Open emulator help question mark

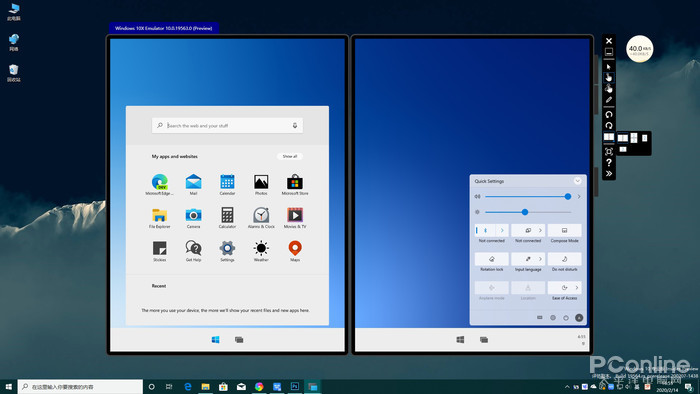(608, 162)
